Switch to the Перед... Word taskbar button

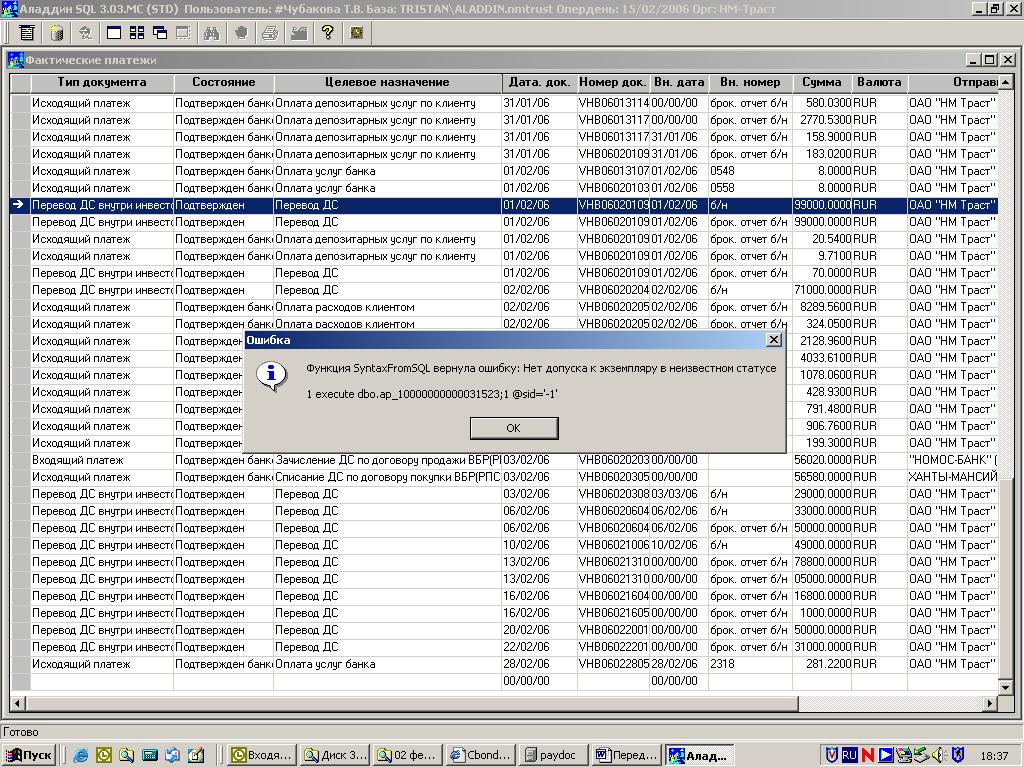(626, 755)
